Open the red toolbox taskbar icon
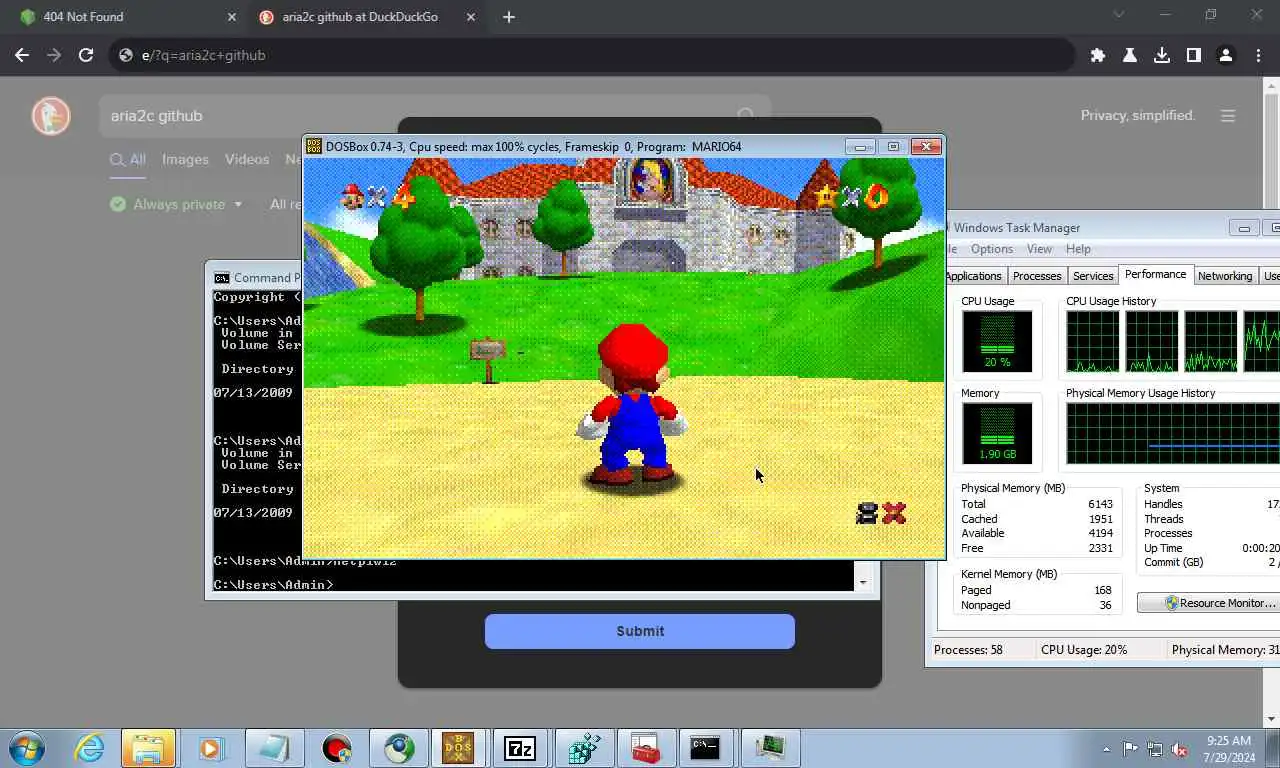The height and width of the screenshot is (768, 1280). pyautogui.click(x=645, y=748)
